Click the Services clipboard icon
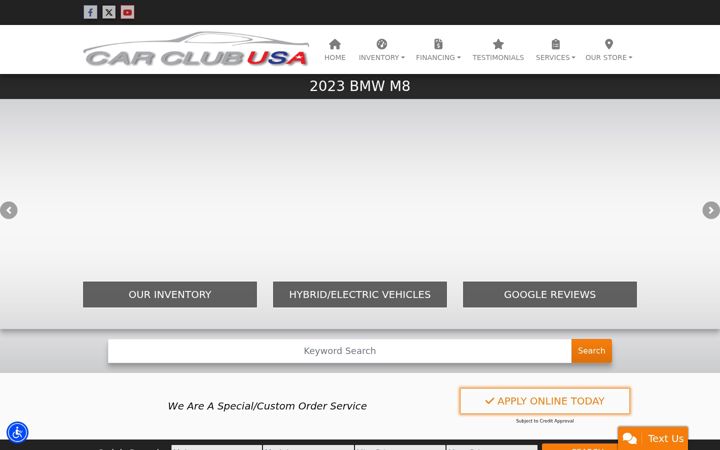The height and width of the screenshot is (450, 720). coord(556,44)
